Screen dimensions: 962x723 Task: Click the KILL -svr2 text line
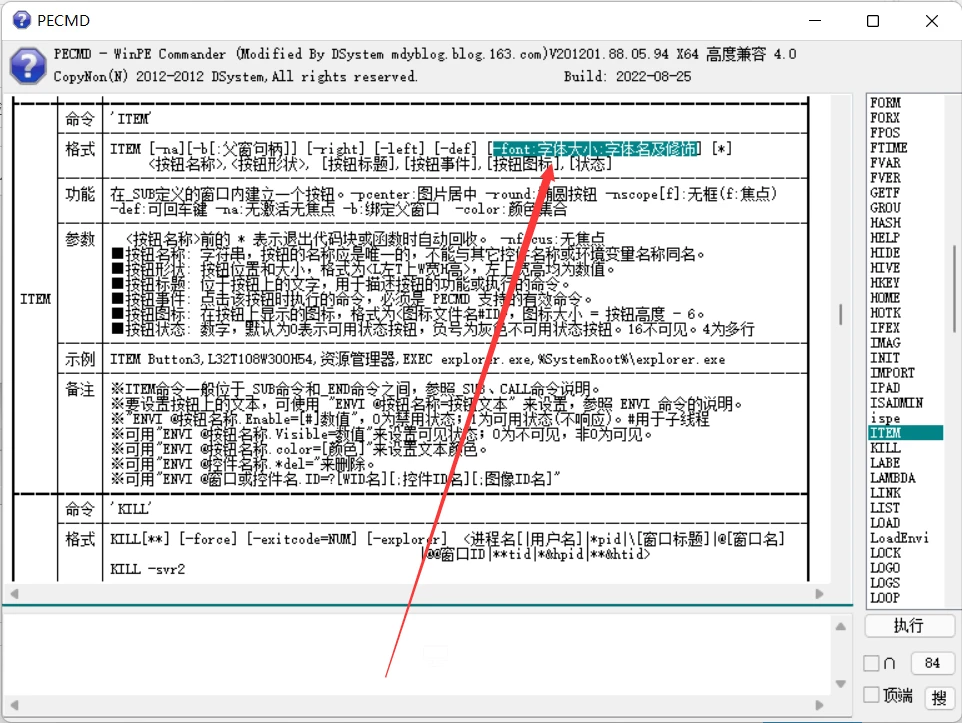tap(147, 569)
